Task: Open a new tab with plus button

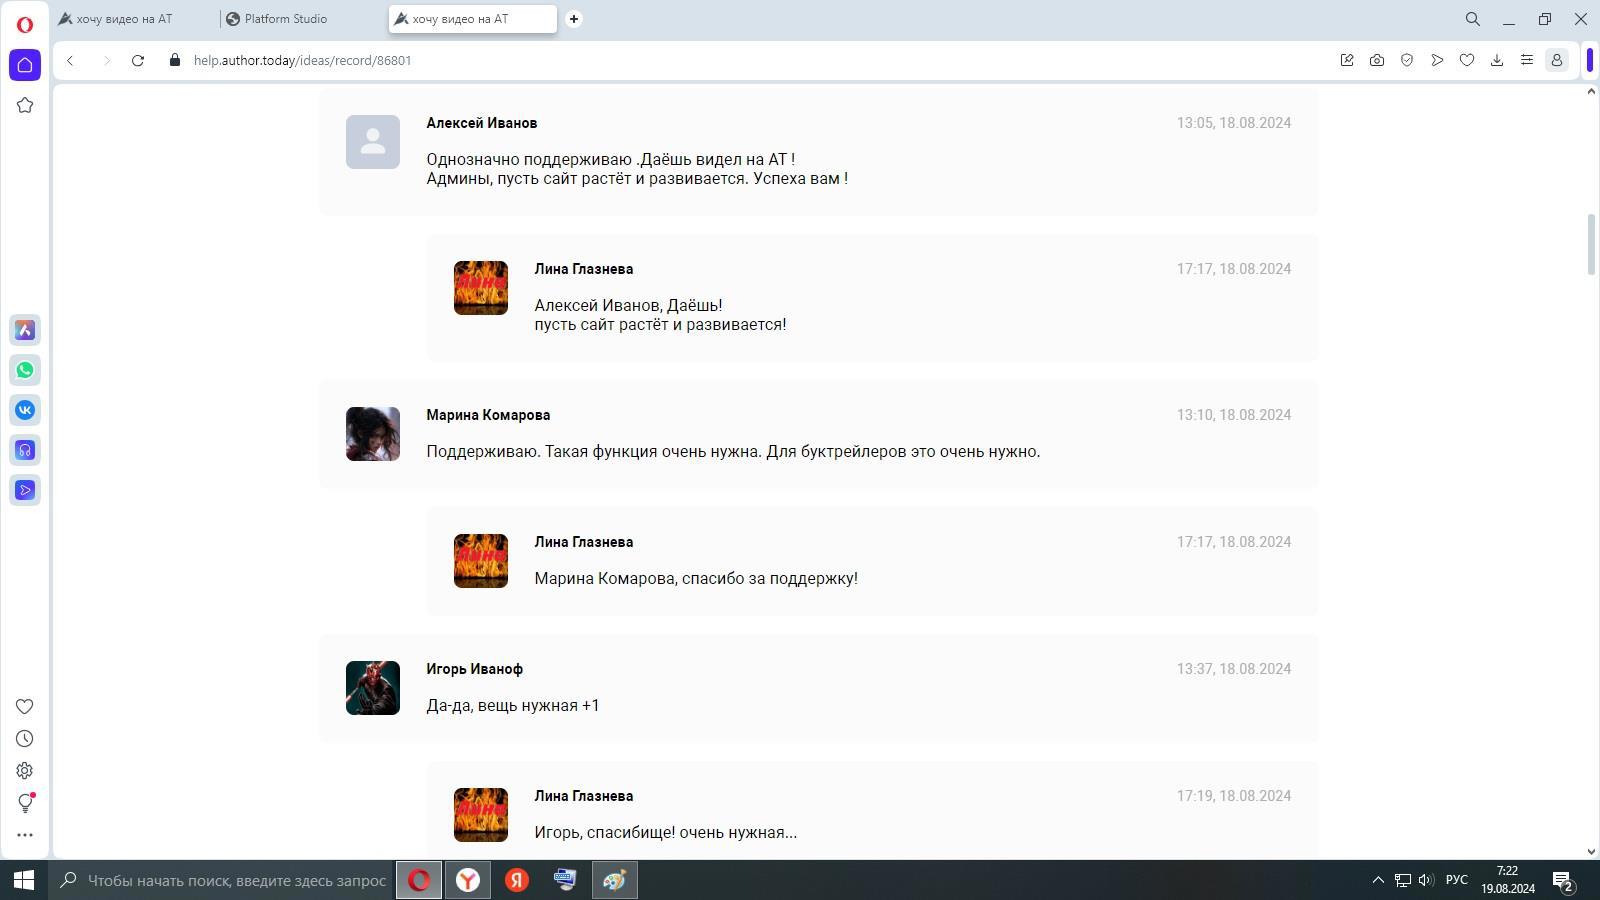Action: tap(574, 19)
